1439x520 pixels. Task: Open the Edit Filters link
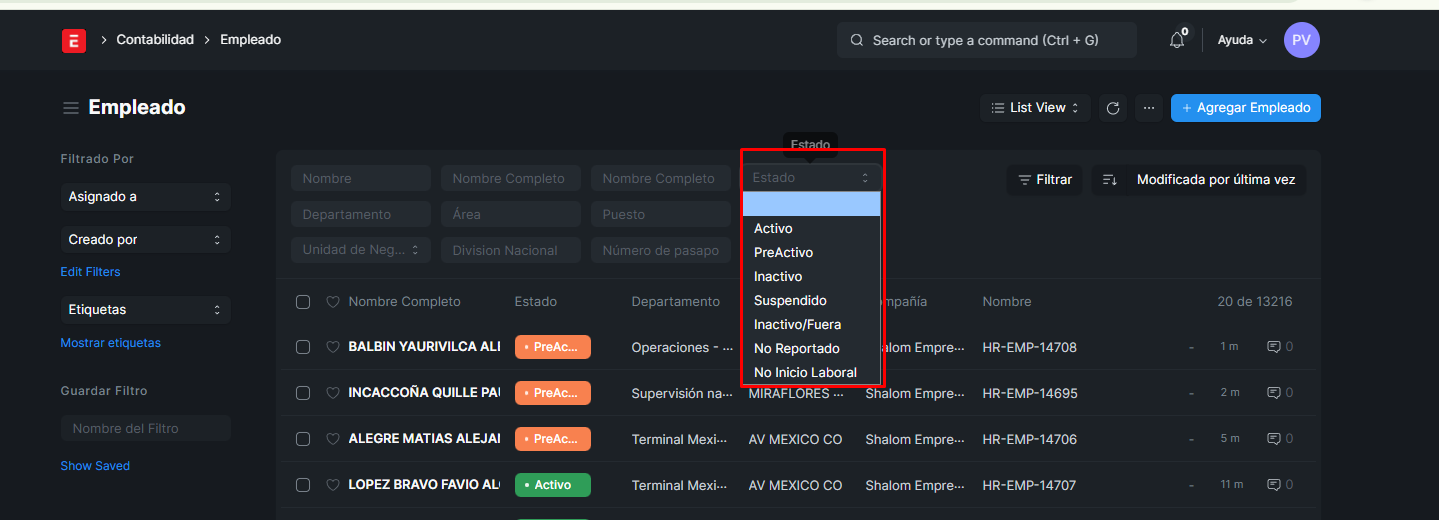click(x=90, y=272)
